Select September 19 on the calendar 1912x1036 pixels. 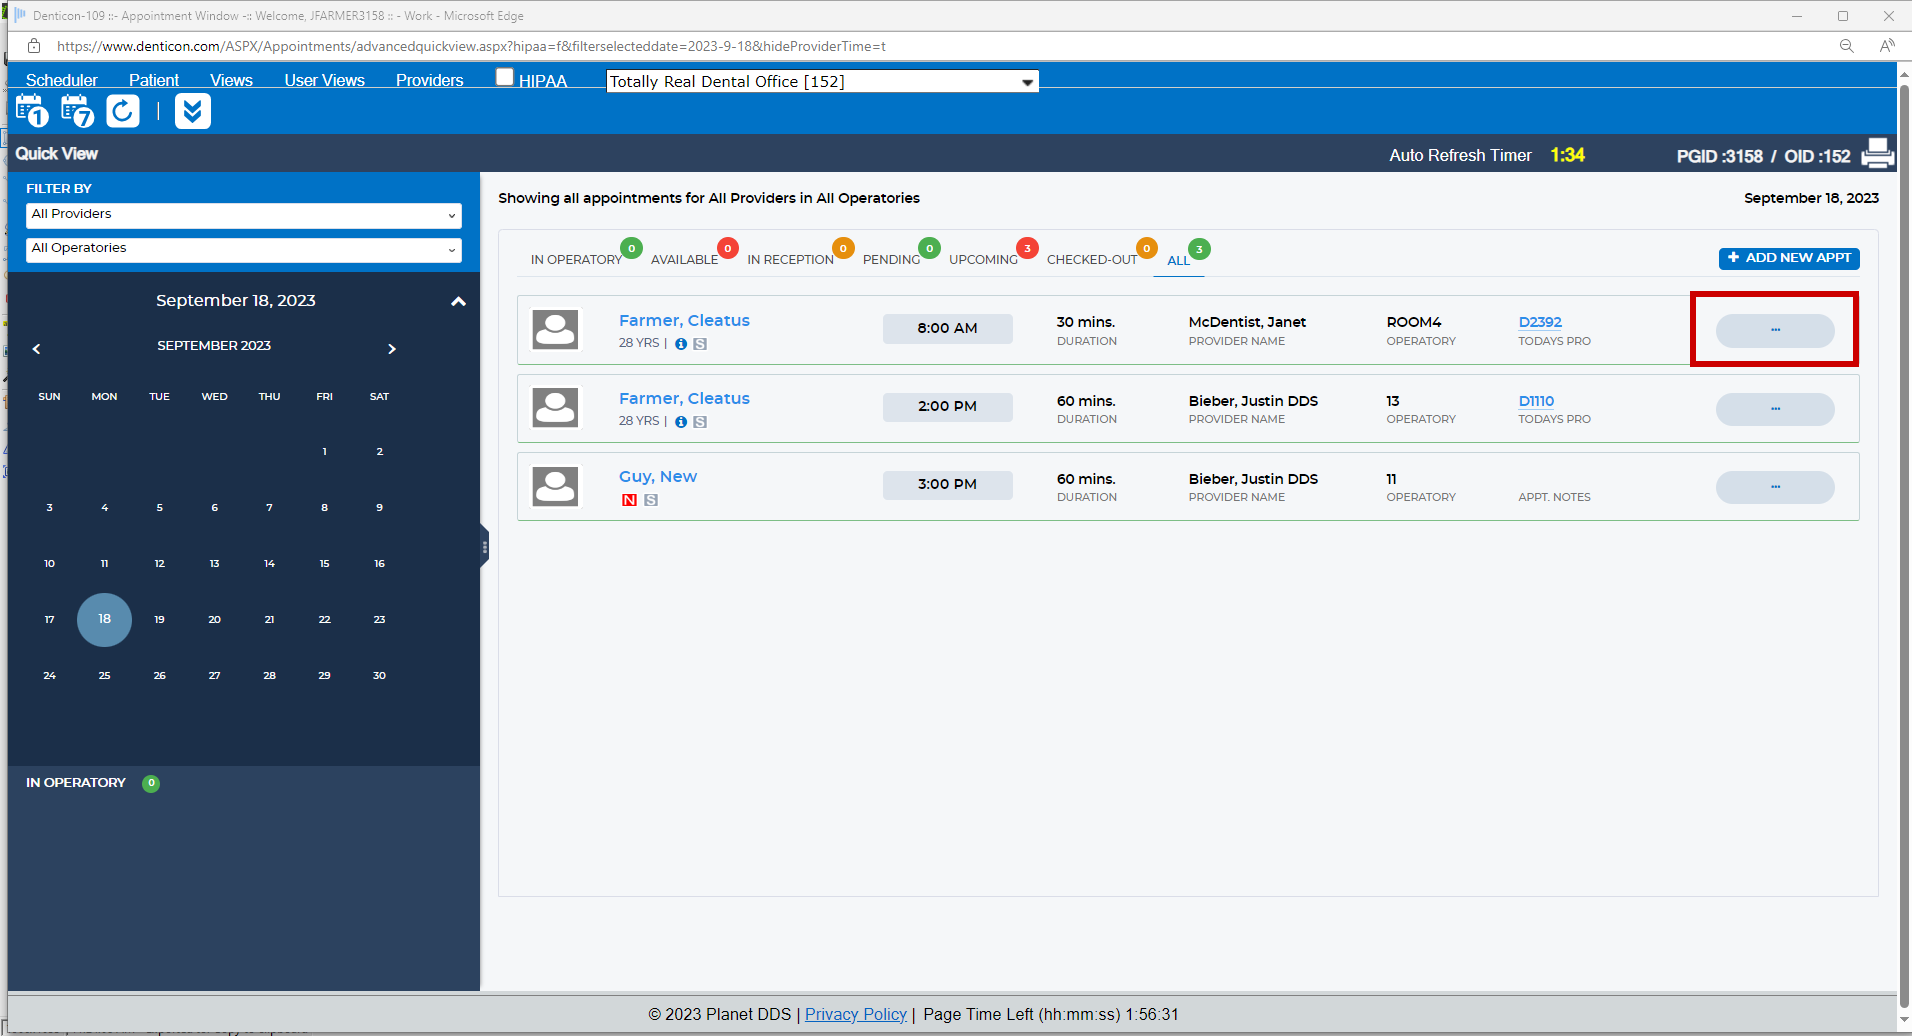159,620
